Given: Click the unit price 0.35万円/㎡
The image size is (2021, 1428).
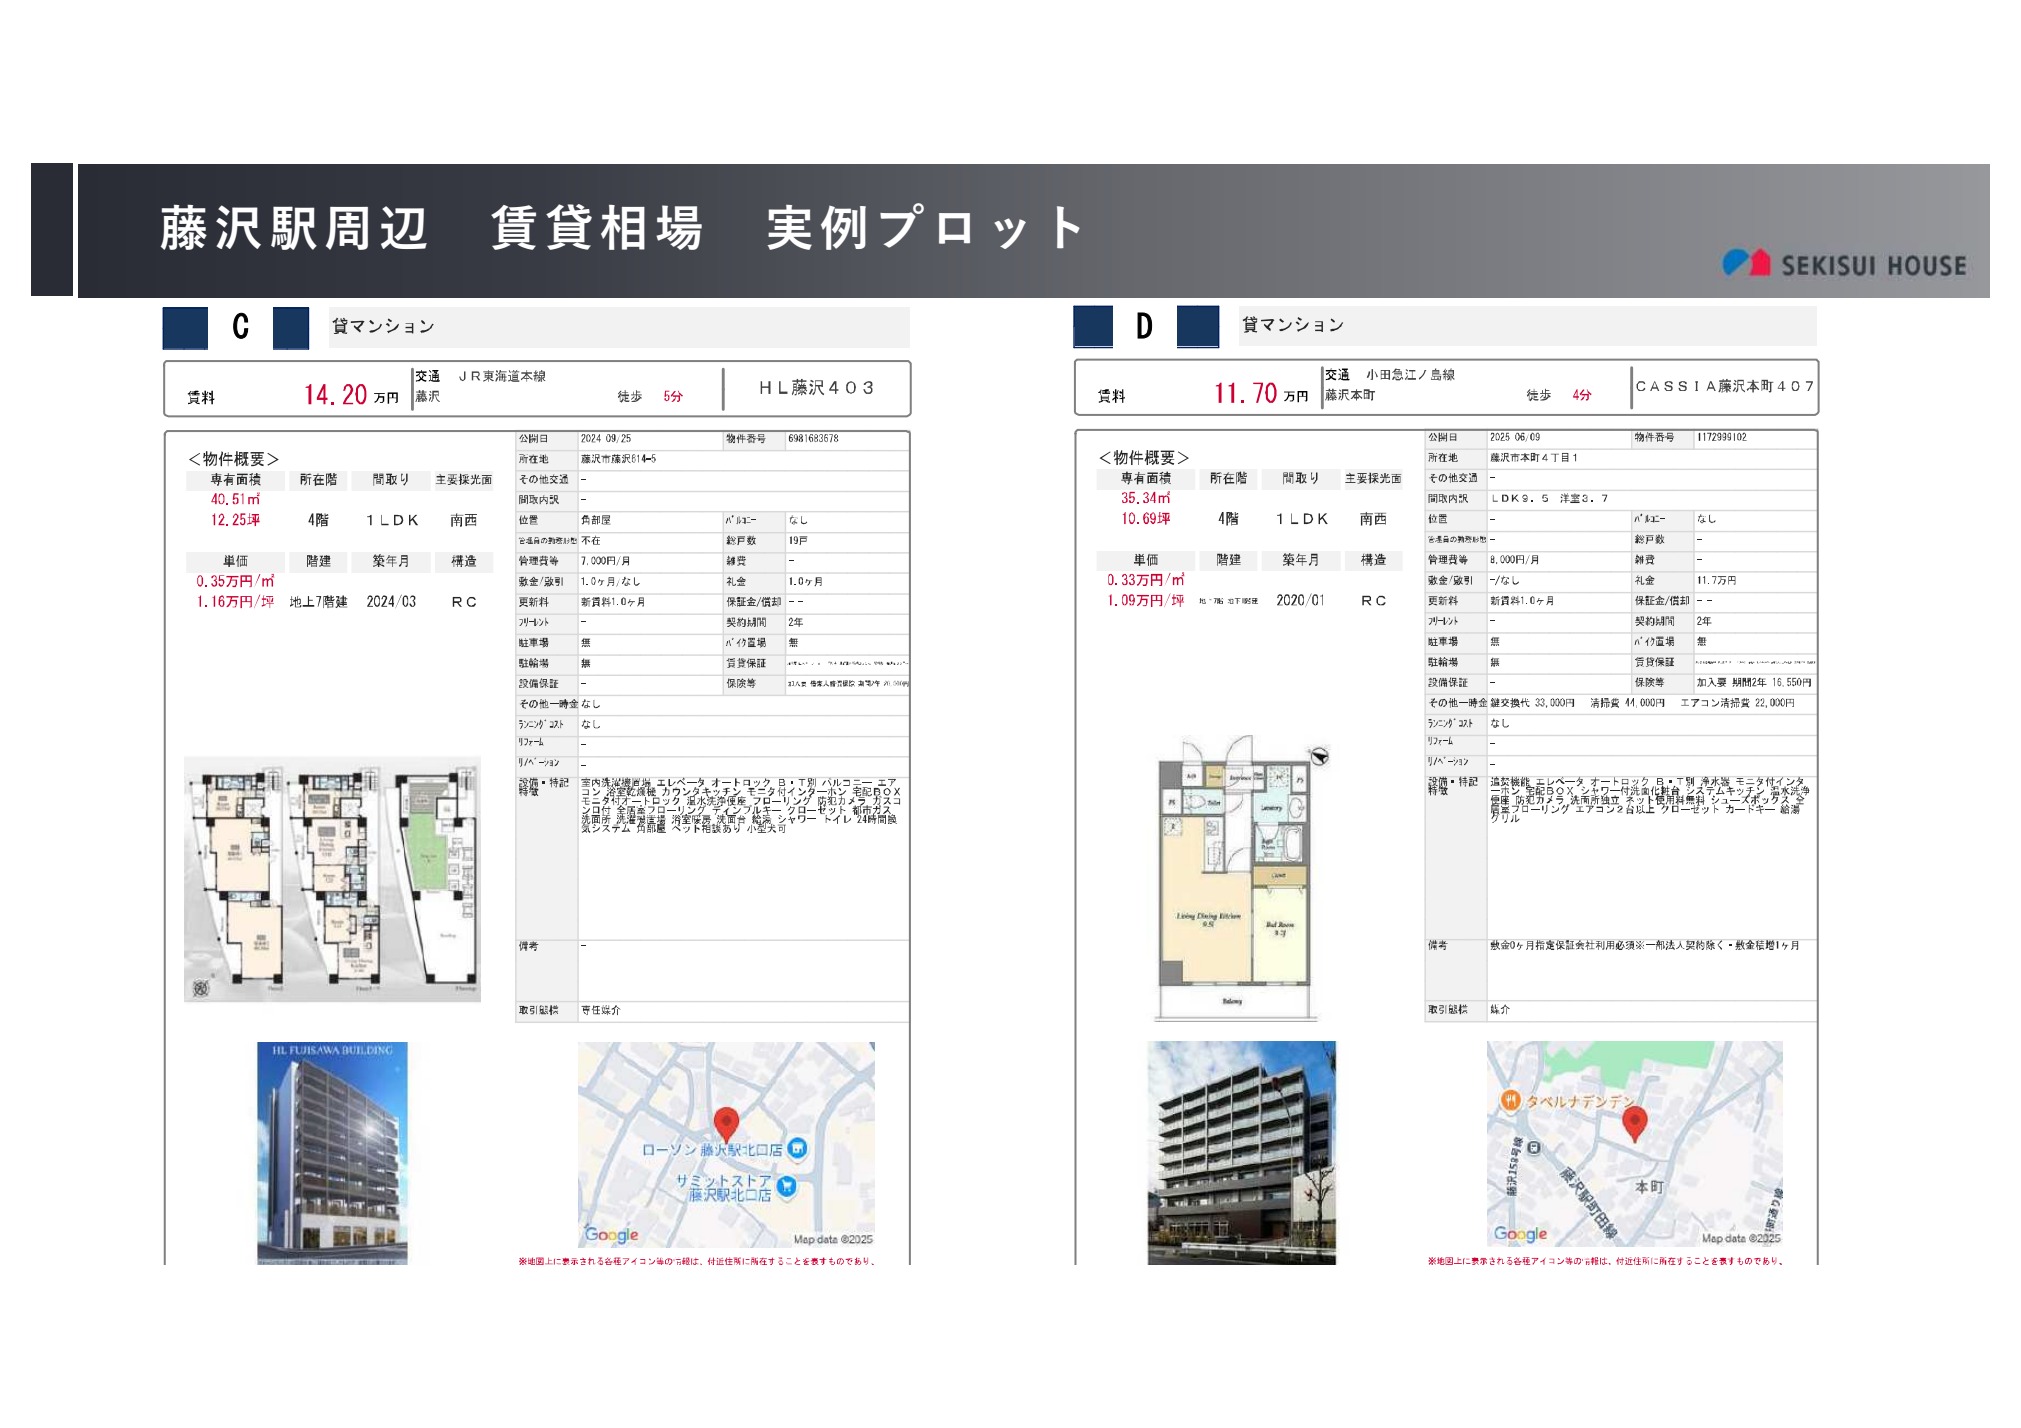Looking at the screenshot, I should (235, 581).
